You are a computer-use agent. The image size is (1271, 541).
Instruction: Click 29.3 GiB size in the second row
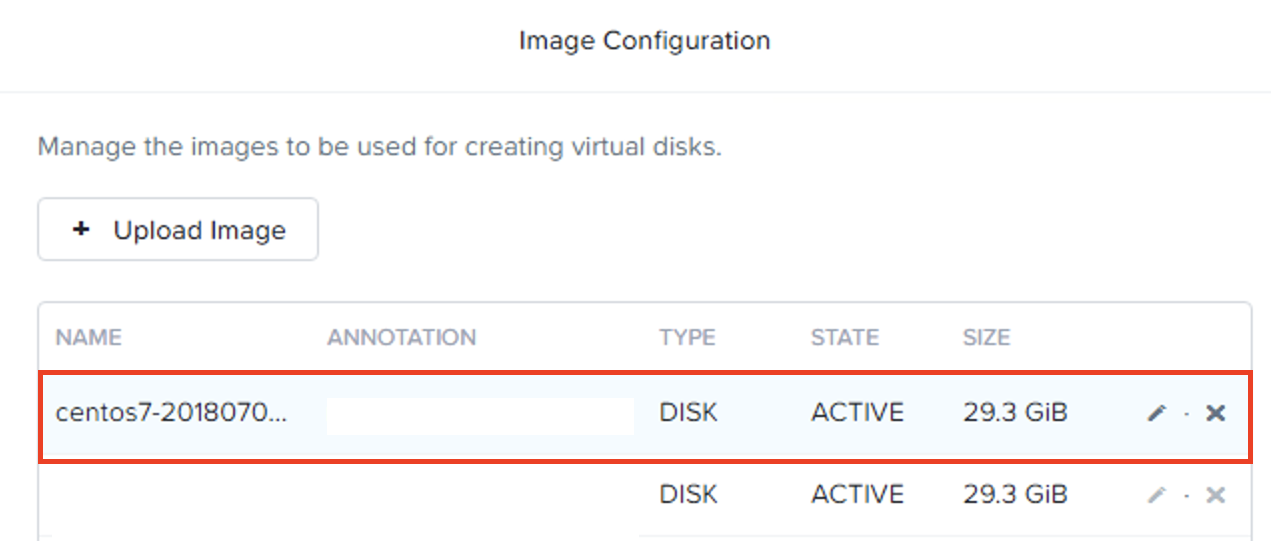coord(1015,495)
